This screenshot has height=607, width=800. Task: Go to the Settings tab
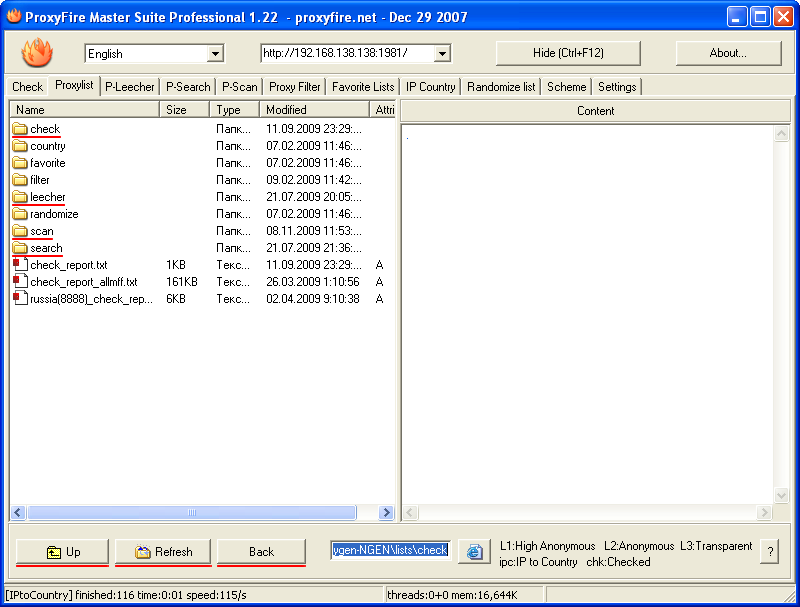click(x=617, y=87)
